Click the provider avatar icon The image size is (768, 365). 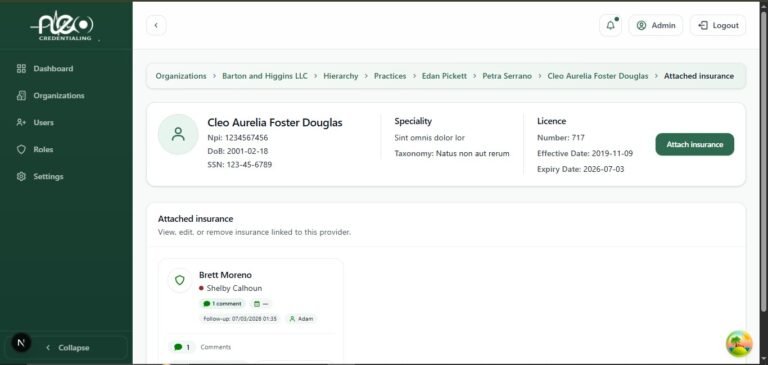point(178,134)
